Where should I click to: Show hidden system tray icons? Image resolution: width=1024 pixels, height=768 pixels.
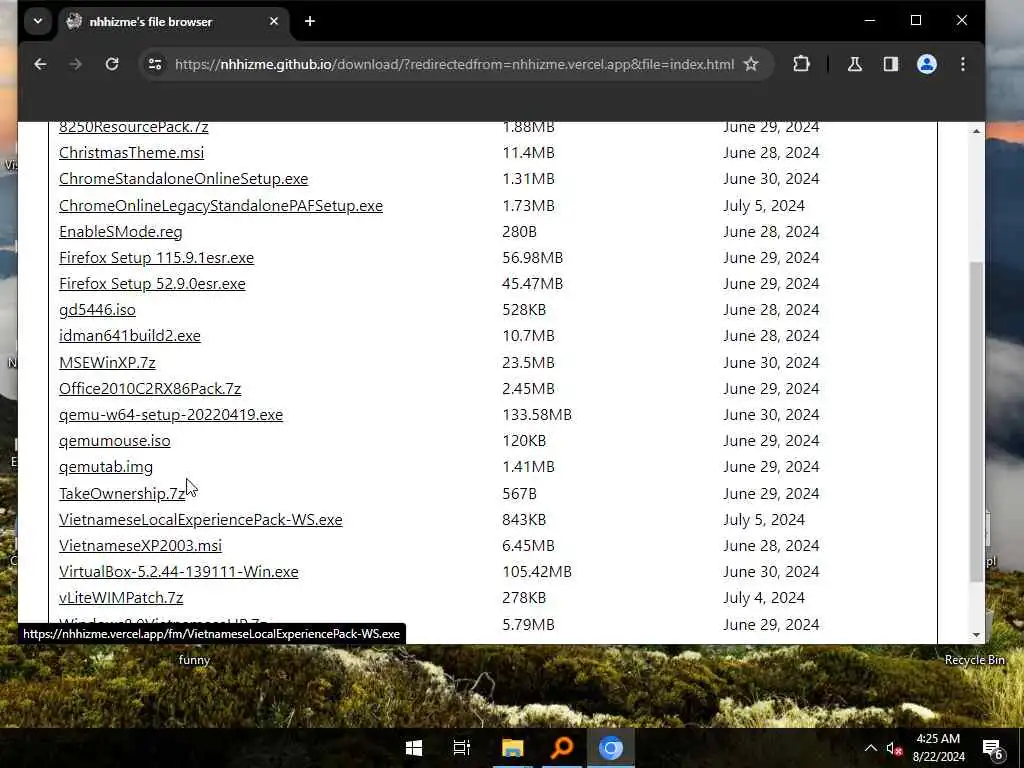click(871, 748)
